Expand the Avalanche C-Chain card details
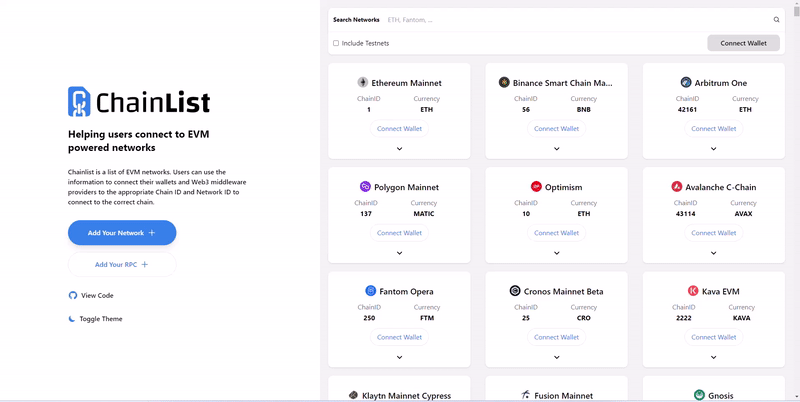Image resolution: width=800 pixels, height=402 pixels. tap(713, 253)
